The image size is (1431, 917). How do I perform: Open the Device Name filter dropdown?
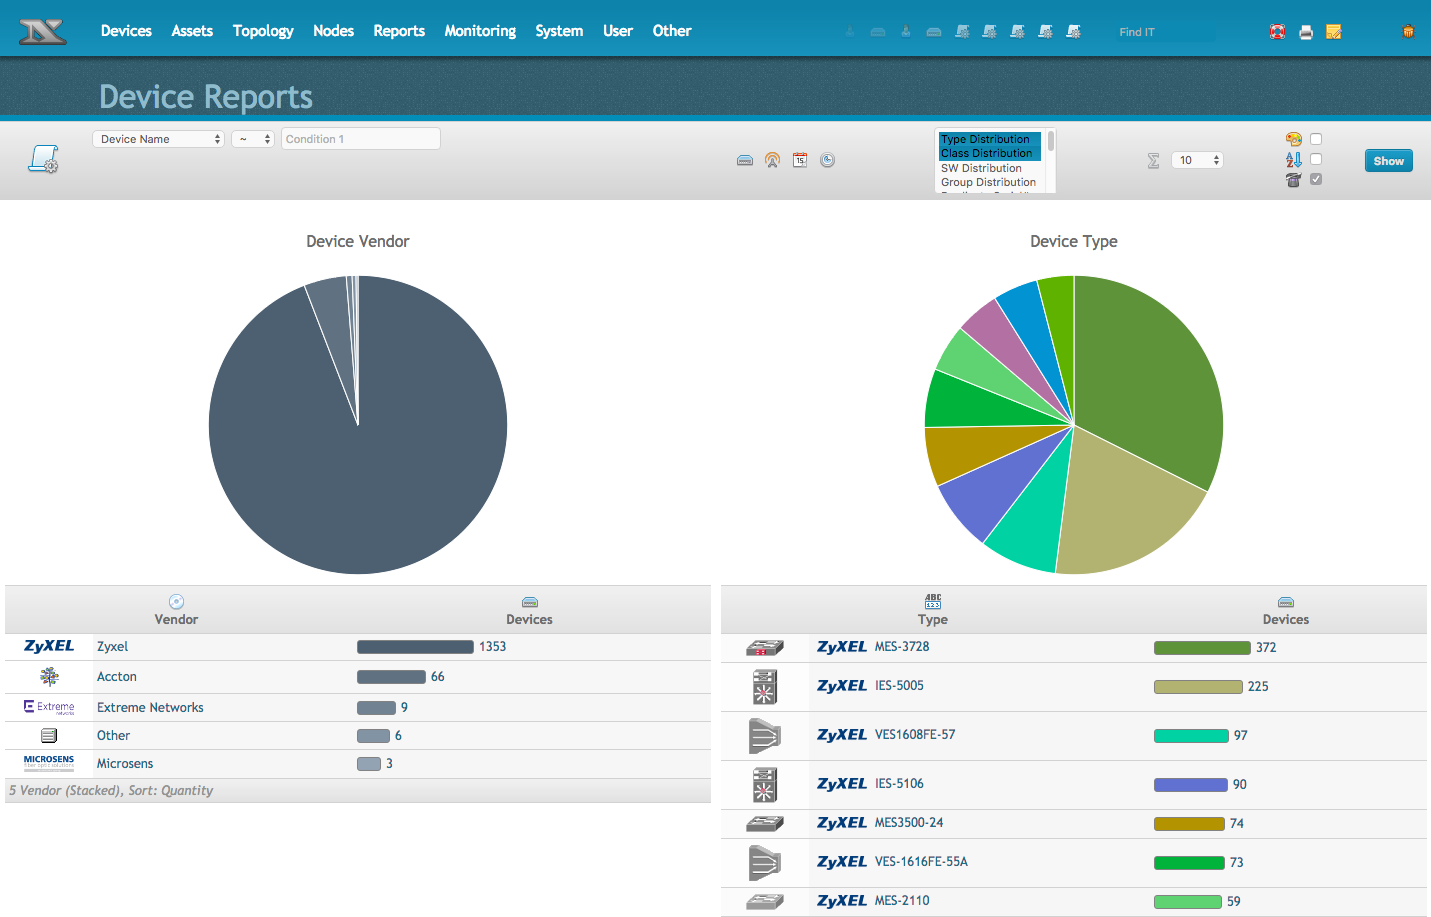pyautogui.click(x=159, y=139)
